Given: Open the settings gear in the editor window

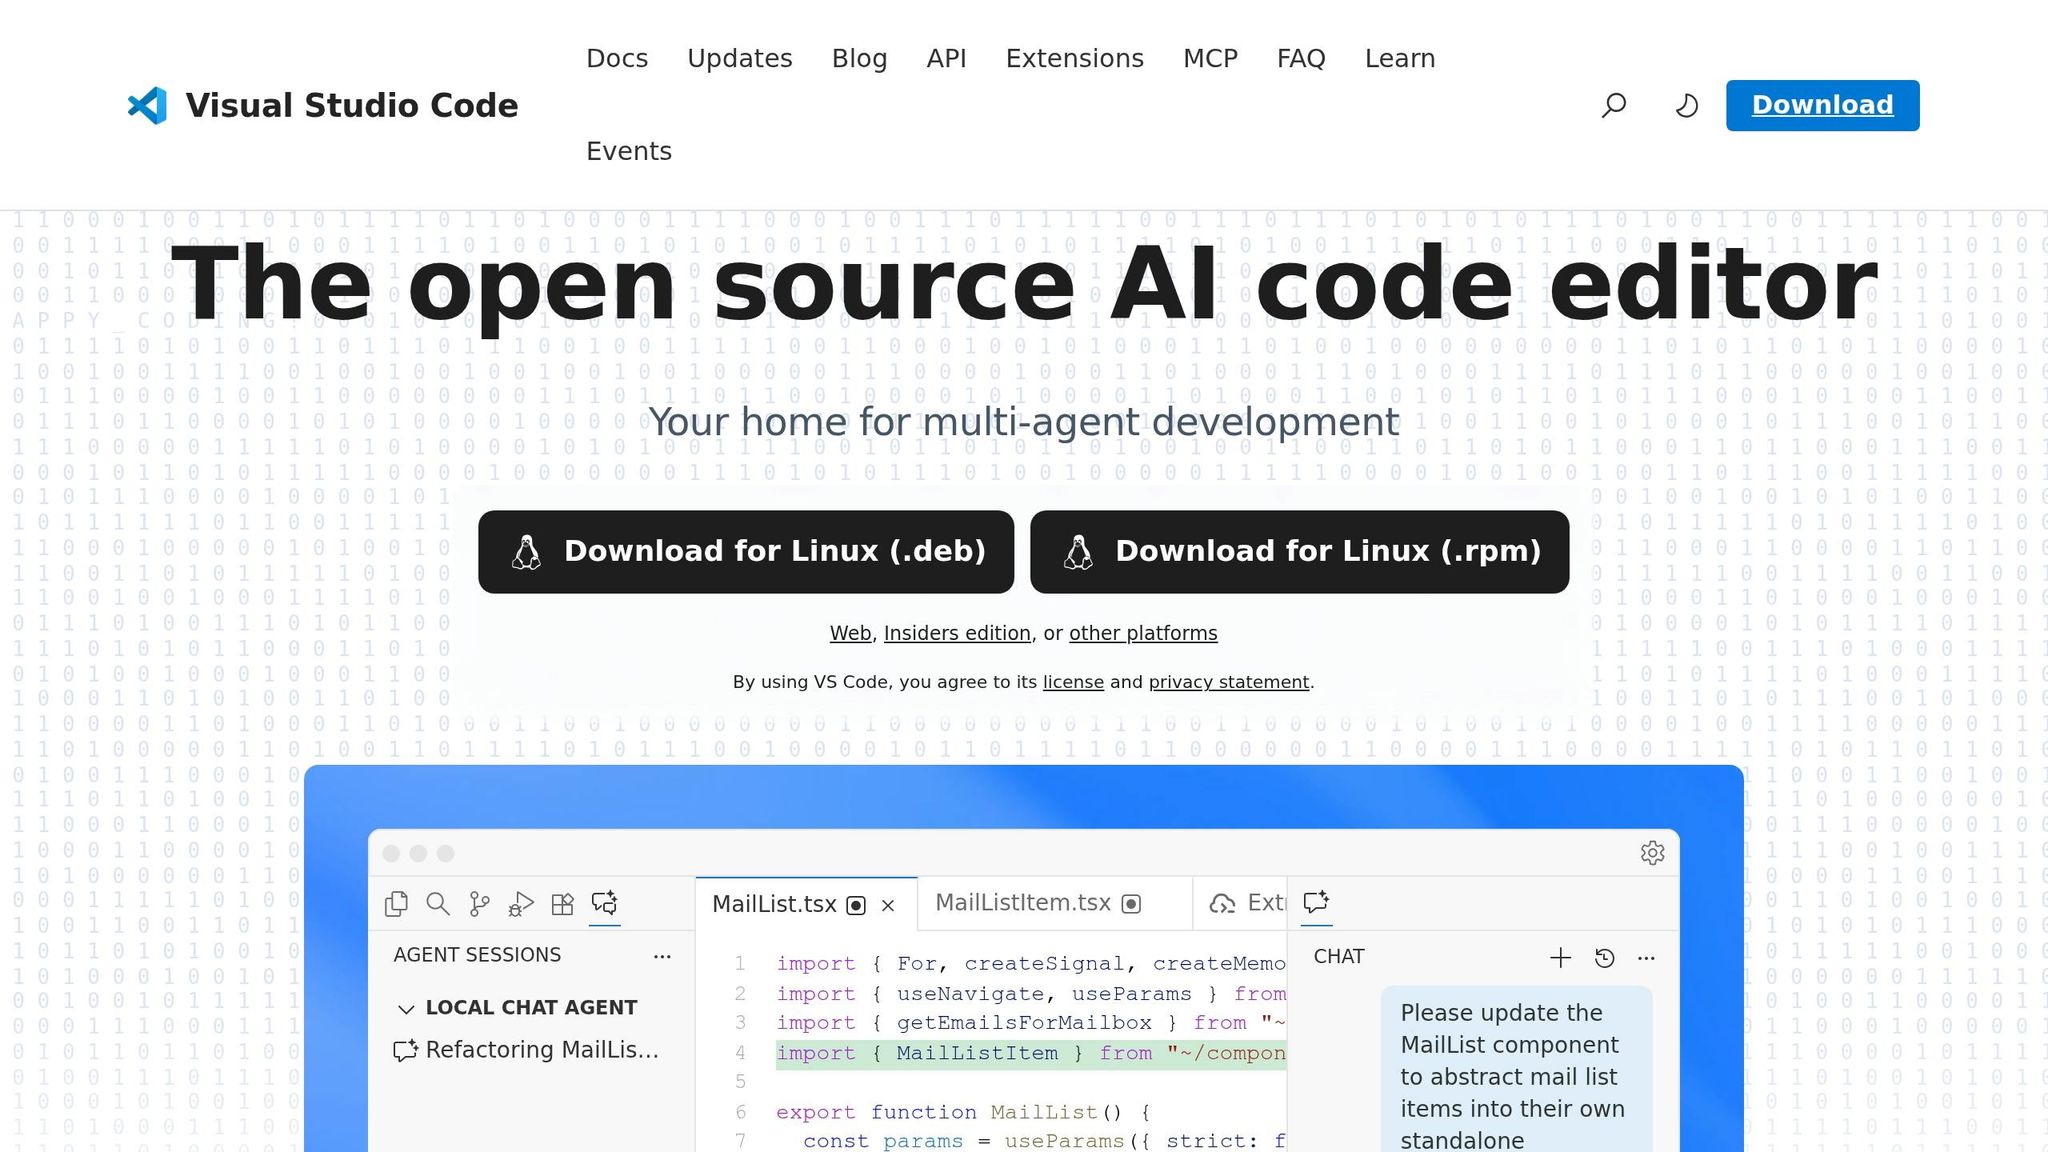Looking at the screenshot, I should [x=1653, y=853].
